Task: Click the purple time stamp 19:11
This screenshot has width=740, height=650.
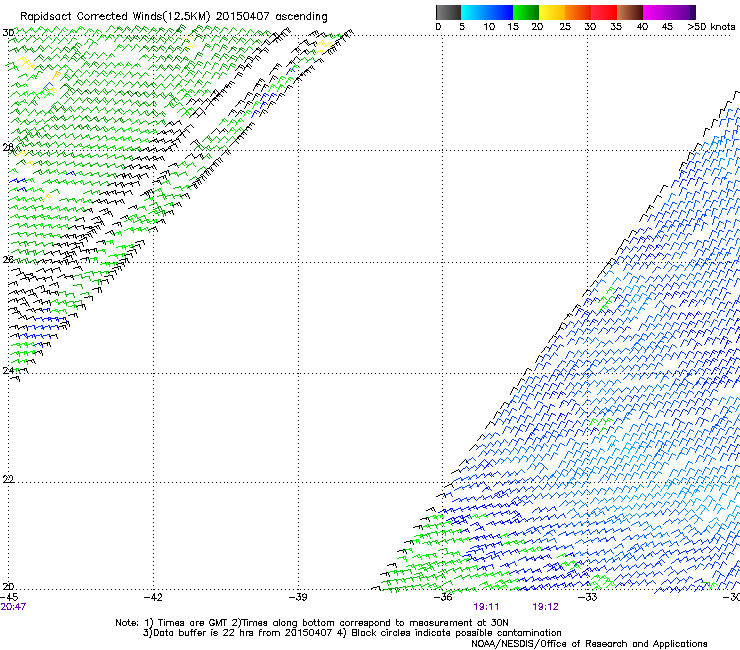Action: tap(486, 607)
